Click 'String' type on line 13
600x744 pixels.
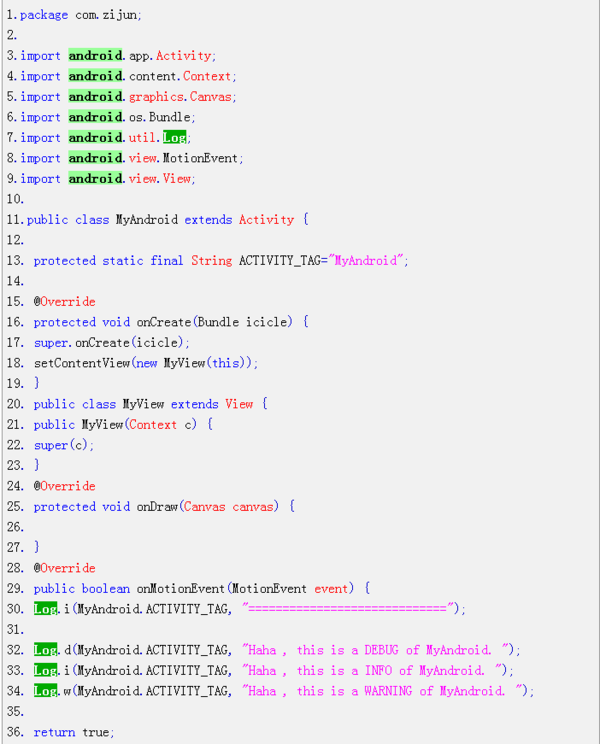pyautogui.click(x=212, y=260)
